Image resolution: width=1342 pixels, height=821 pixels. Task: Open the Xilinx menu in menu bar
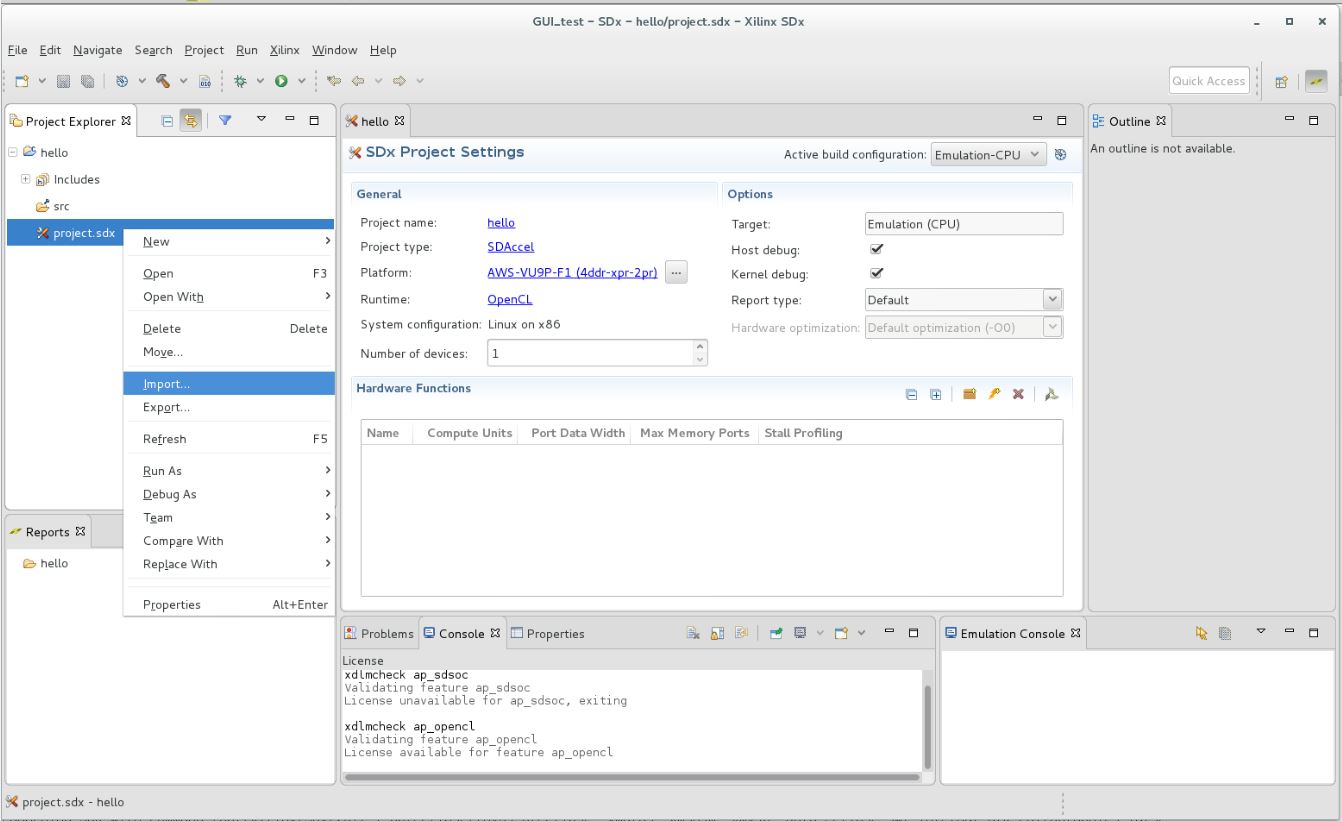click(x=286, y=50)
